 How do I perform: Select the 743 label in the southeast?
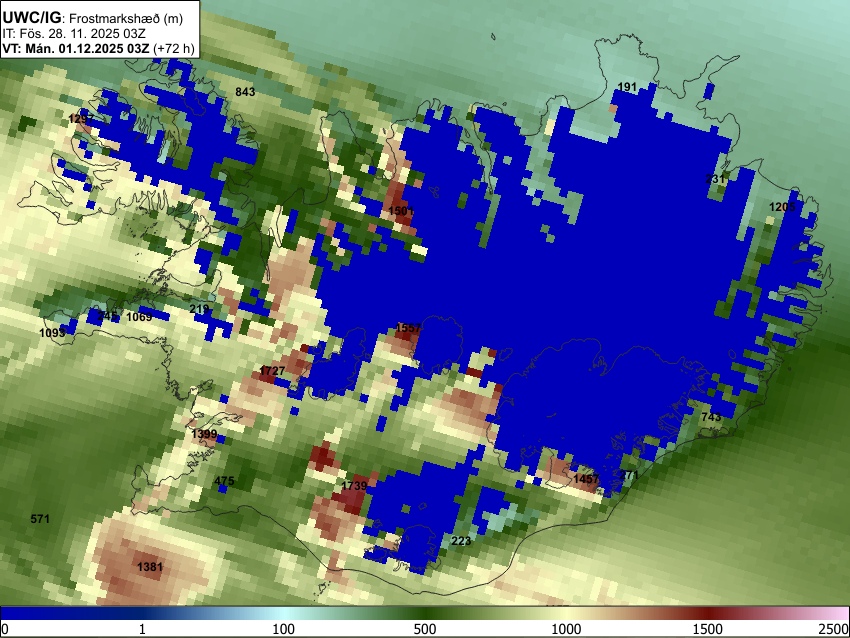pos(711,416)
